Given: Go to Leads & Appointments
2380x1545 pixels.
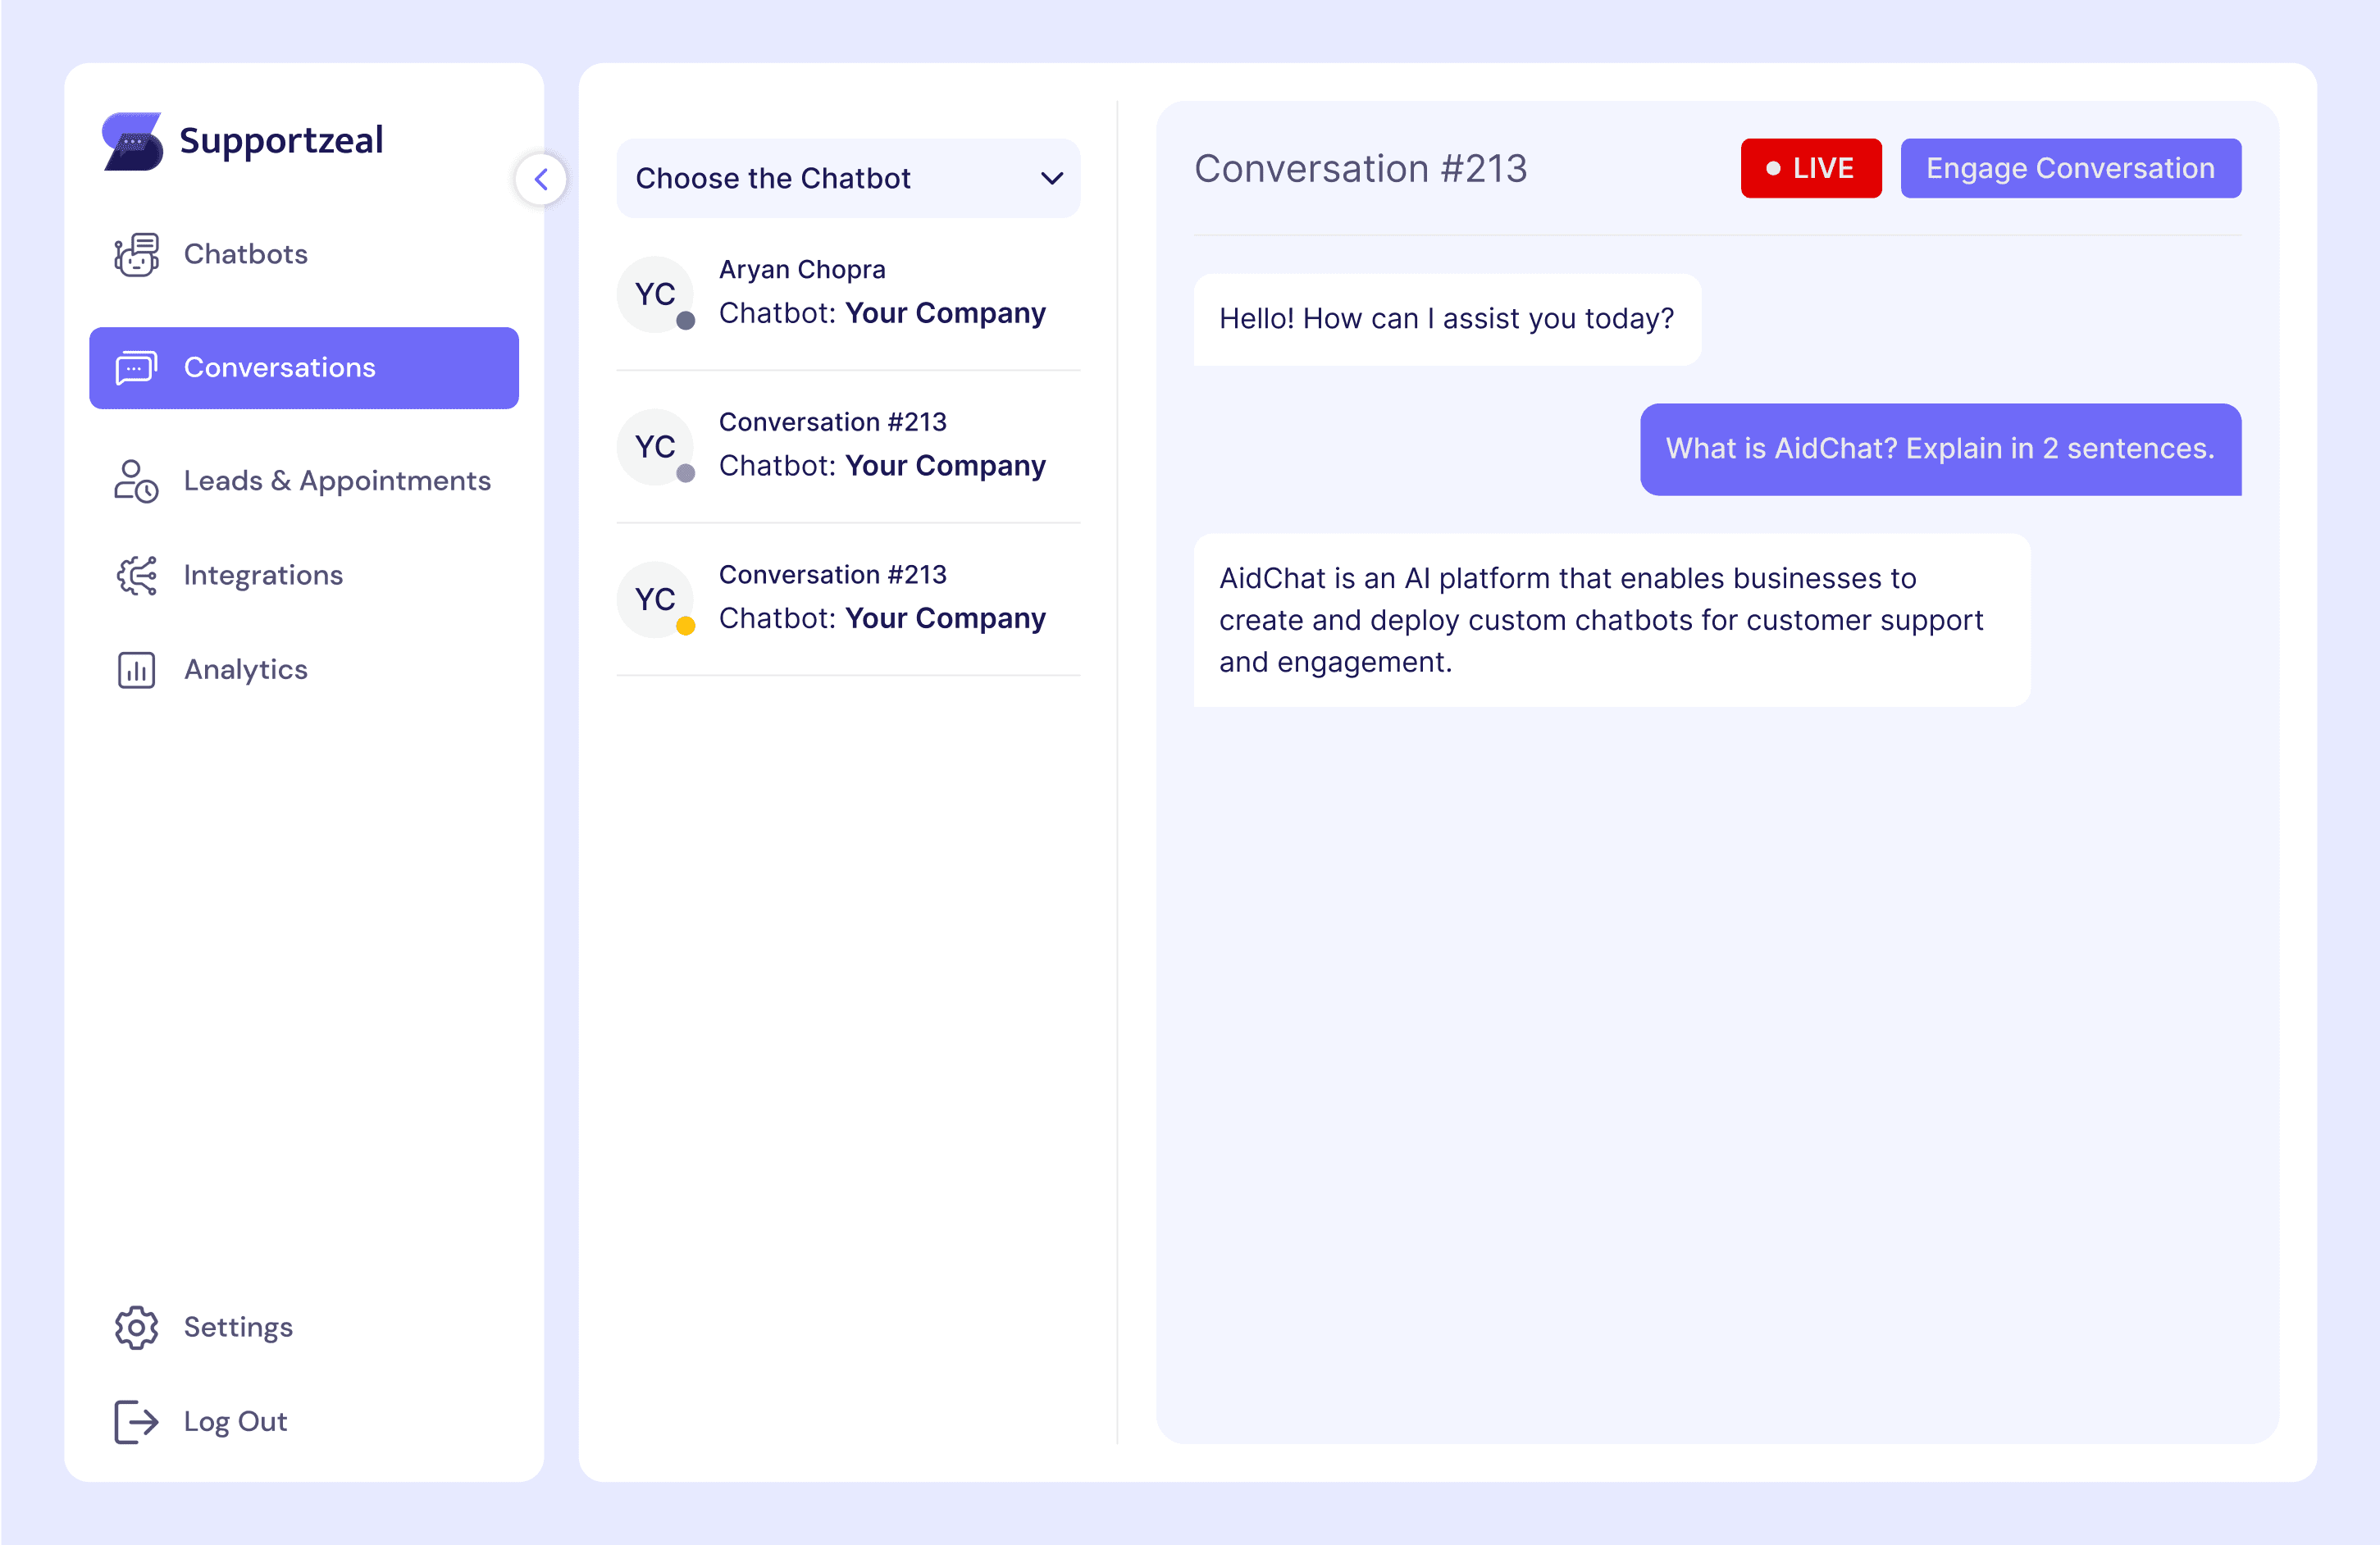Looking at the screenshot, I should coord(337,481).
